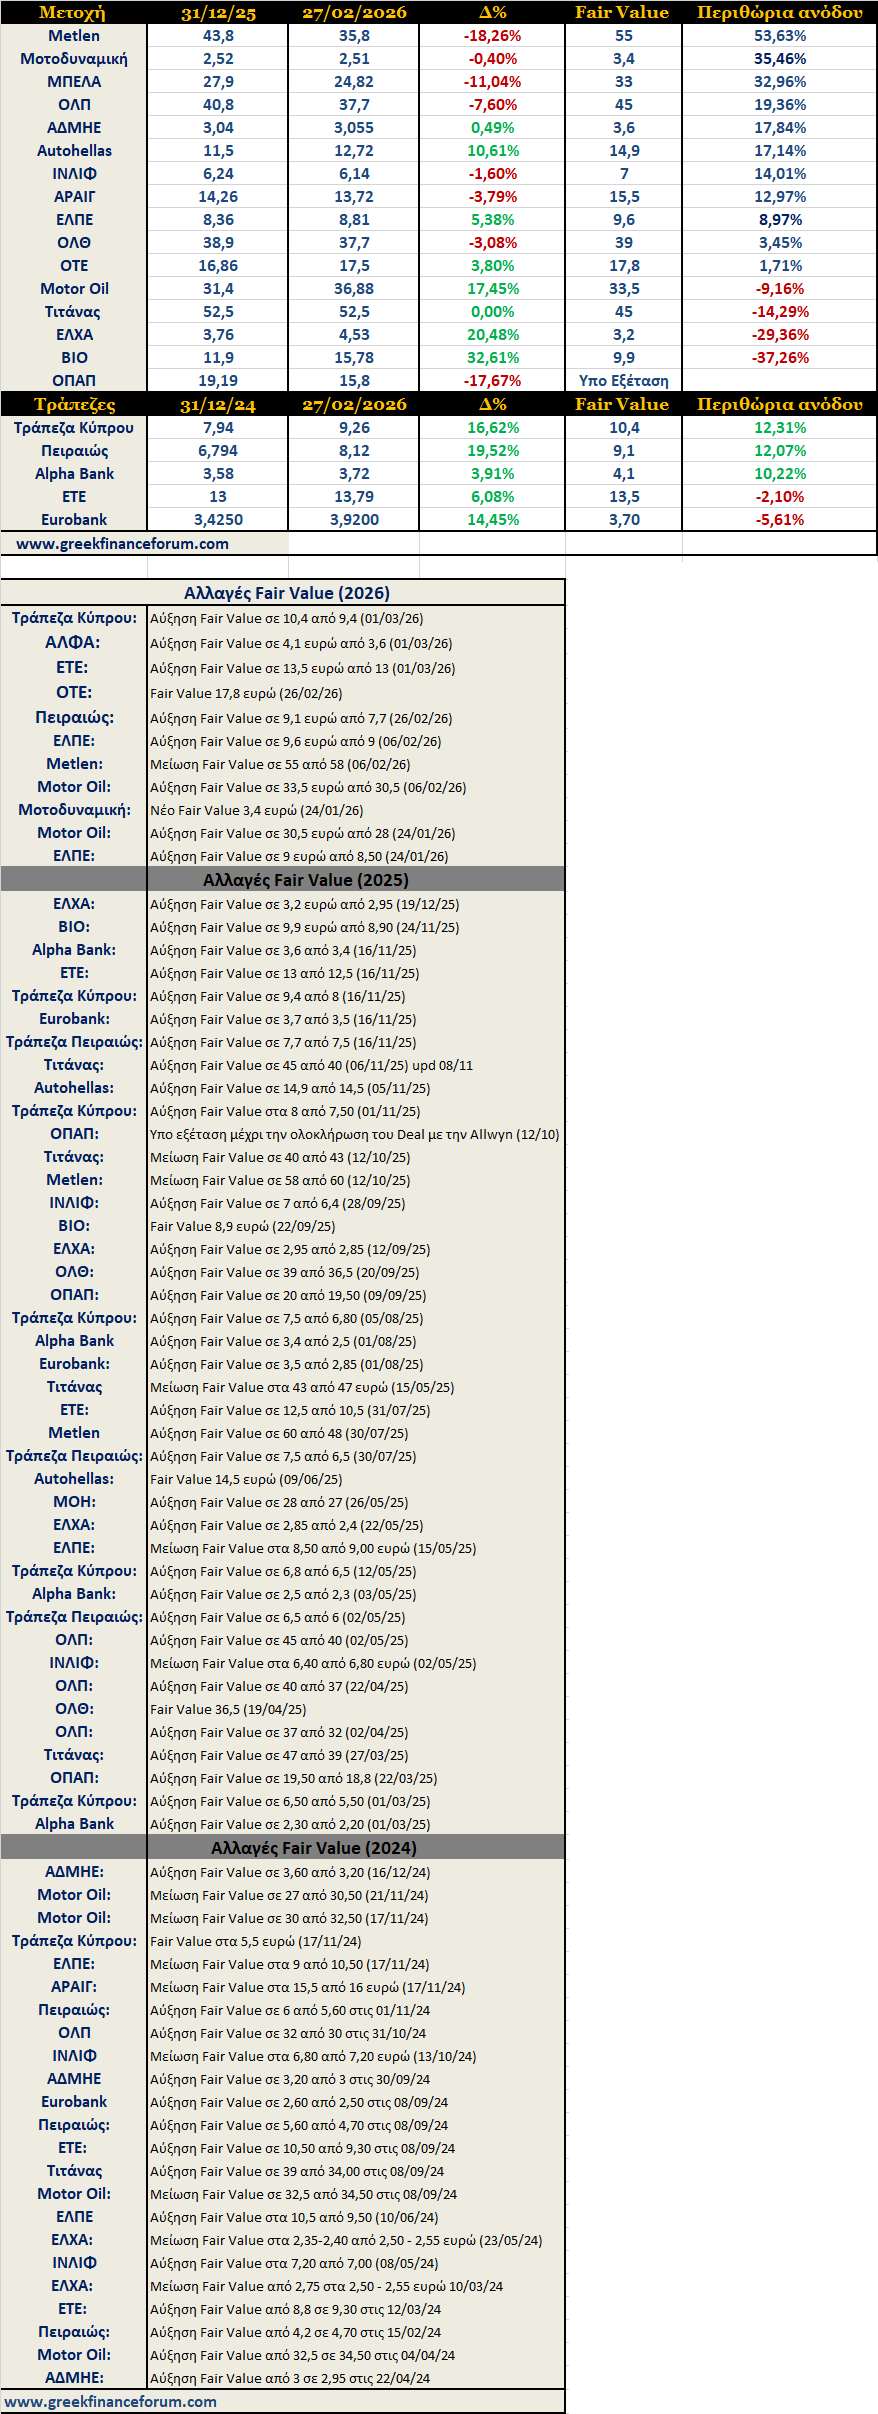
Task: Click ΑΡΑΙΓ price 14,26
Action: (x=218, y=197)
